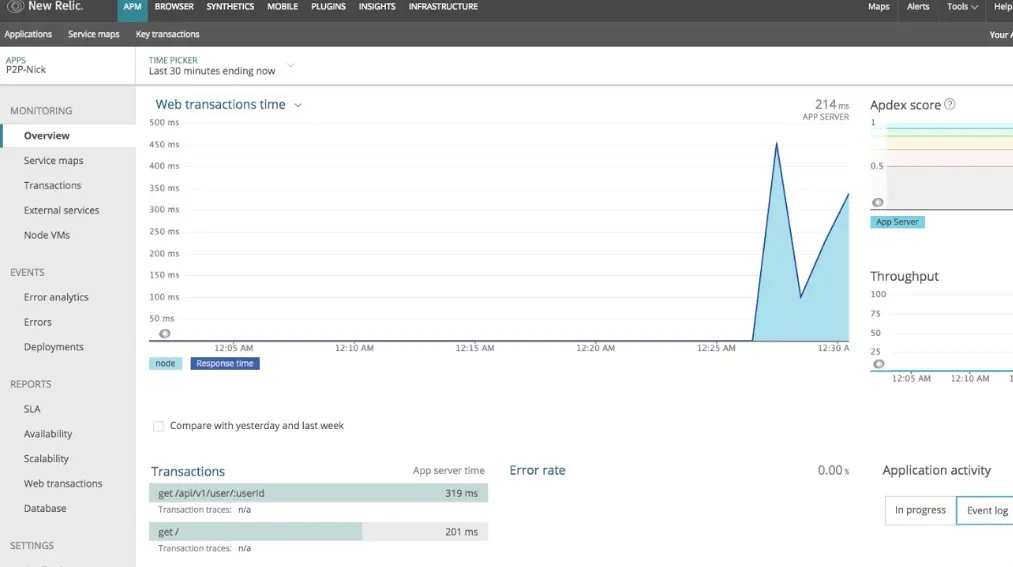Open Web transactions report in the sidebar
The height and width of the screenshot is (567, 1013).
click(63, 484)
